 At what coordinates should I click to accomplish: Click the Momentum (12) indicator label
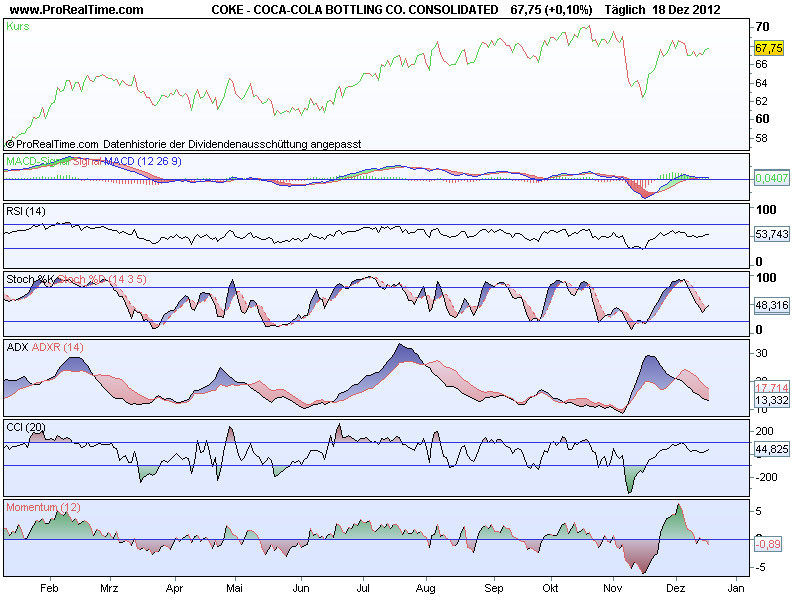(43, 507)
